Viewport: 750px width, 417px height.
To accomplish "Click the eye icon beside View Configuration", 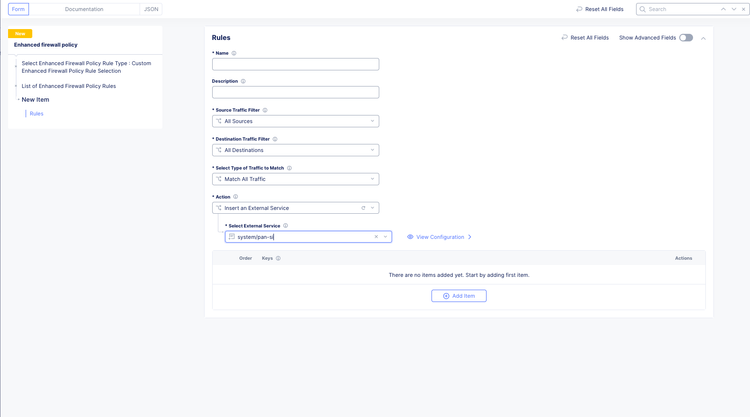I will coord(410,237).
